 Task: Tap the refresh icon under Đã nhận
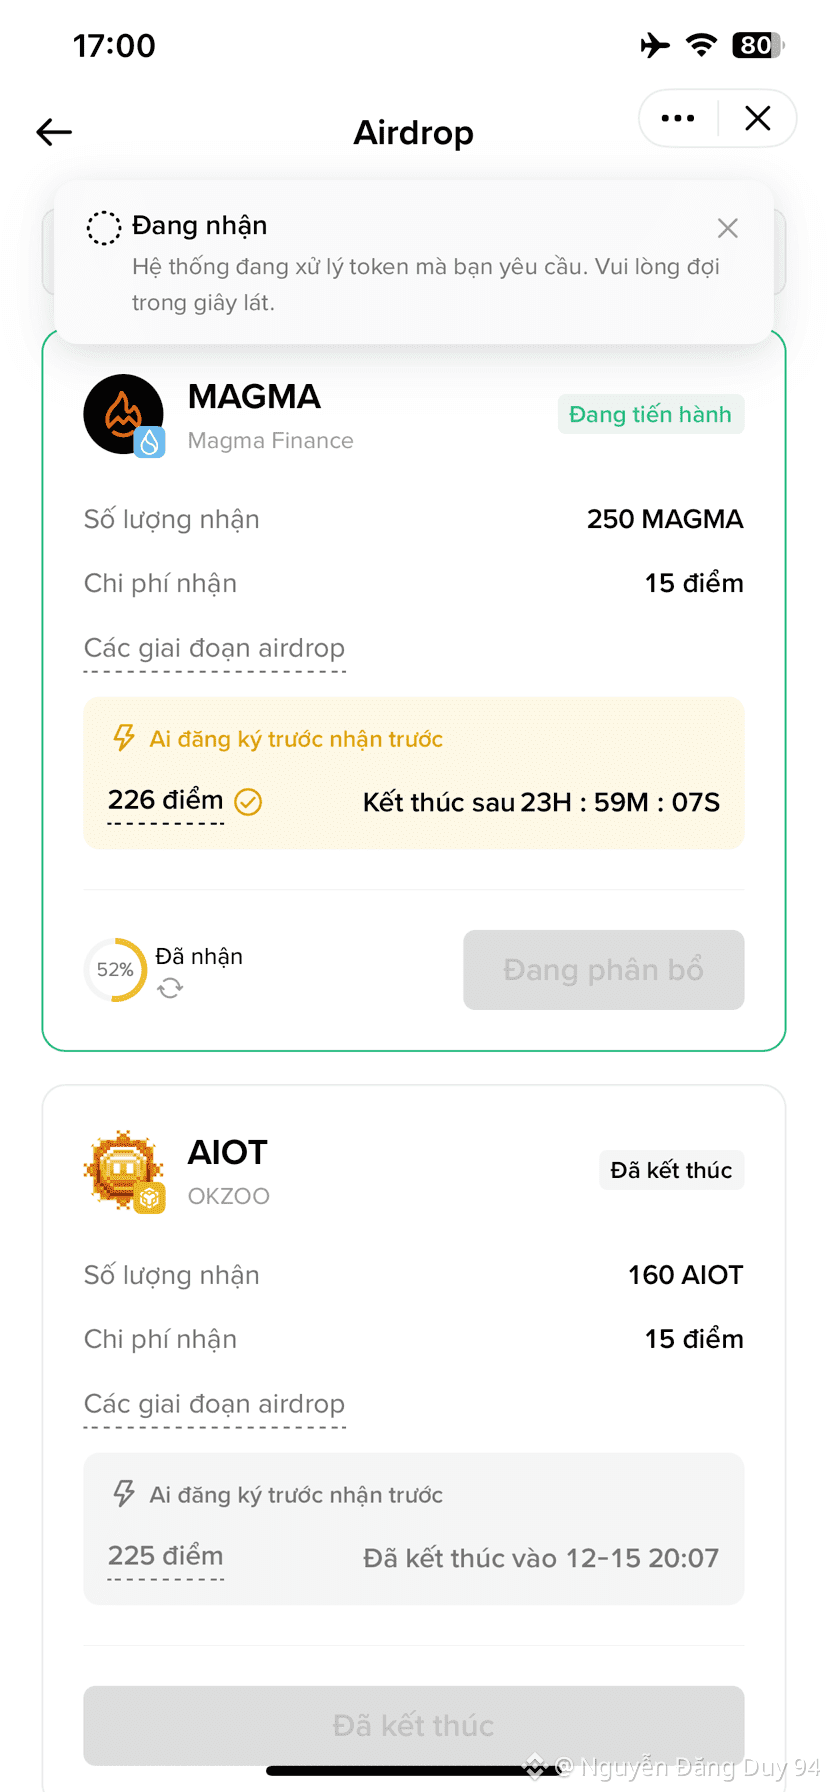pyautogui.click(x=170, y=988)
